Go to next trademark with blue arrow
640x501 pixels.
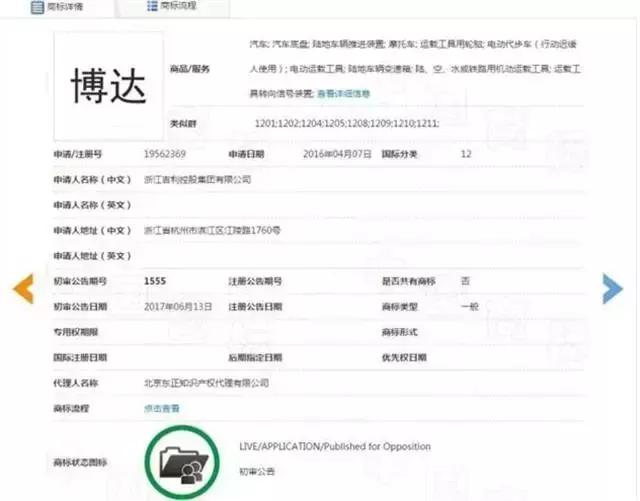(613, 289)
